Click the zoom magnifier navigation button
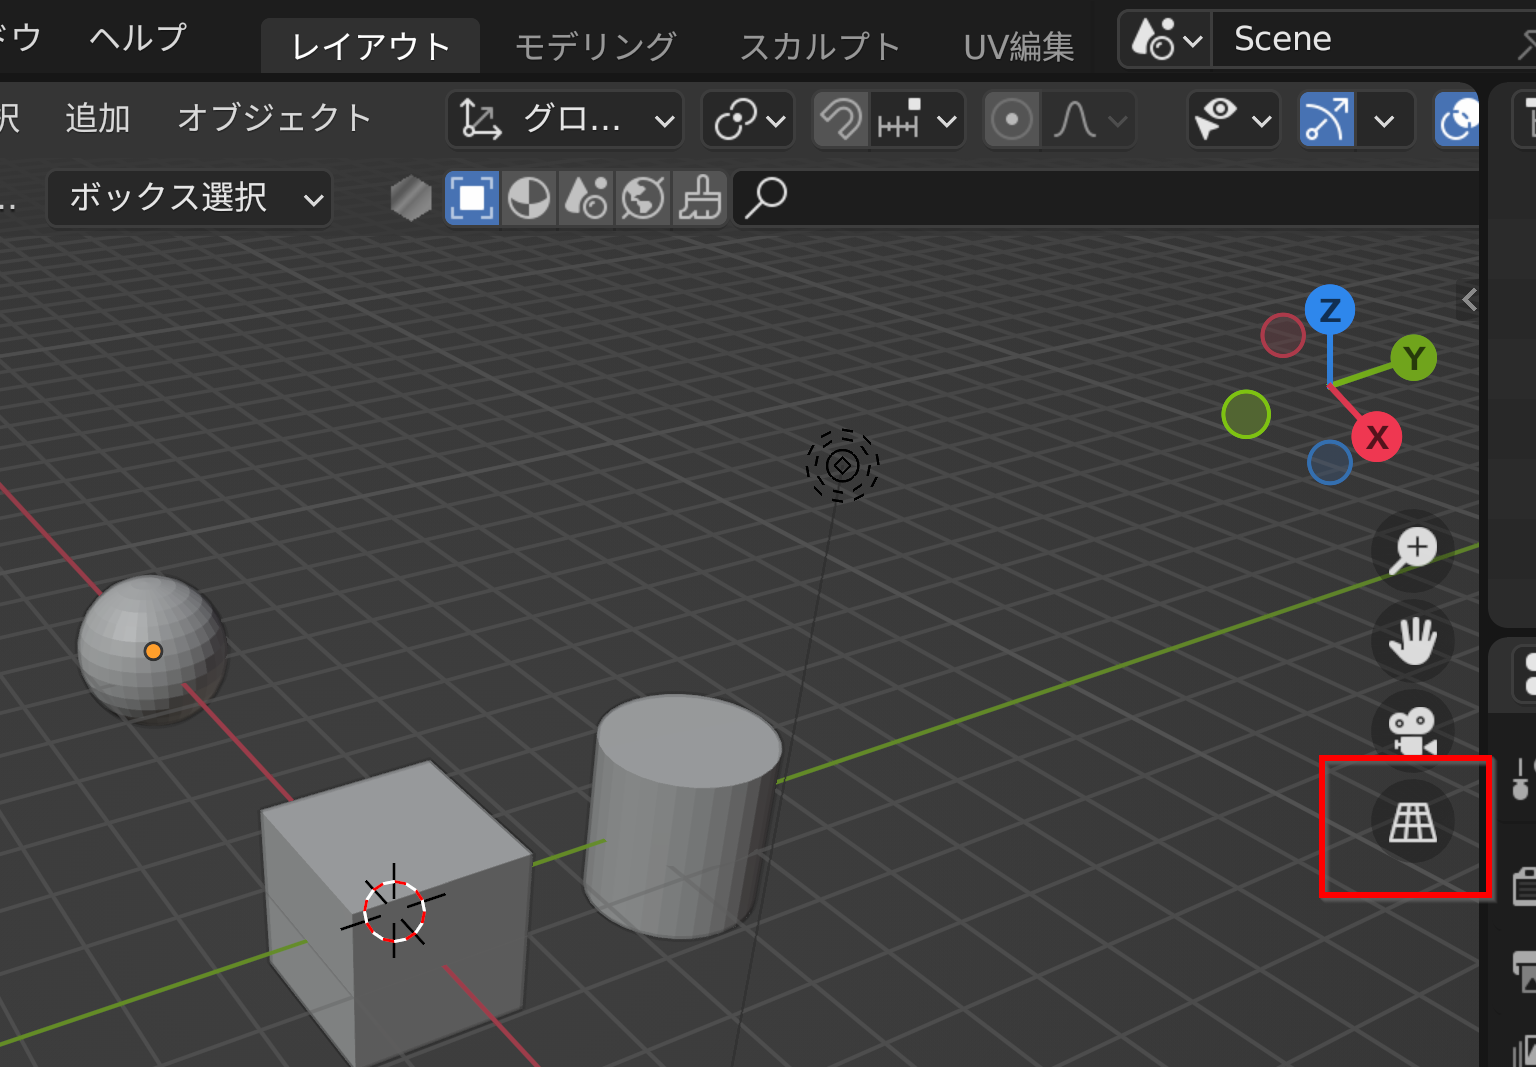Image resolution: width=1536 pixels, height=1067 pixels. (1412, 551)
